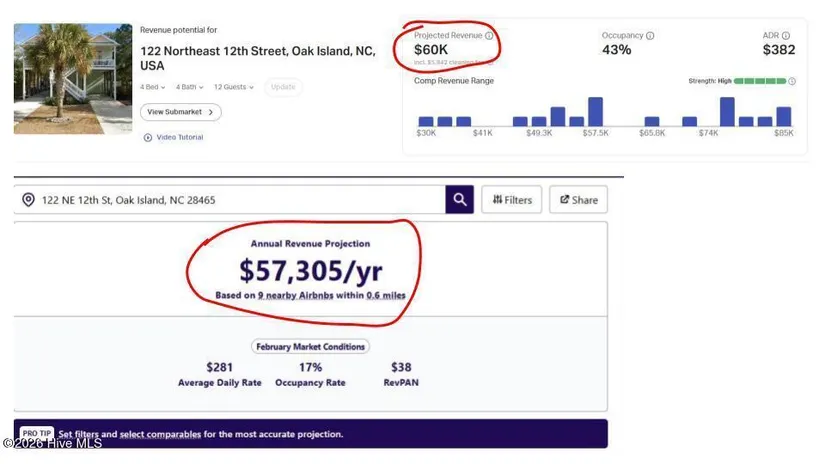The width and height of the screenshot is (825, 464).
Task: Click the location pin icon in address bar
Action: point(28,200)
